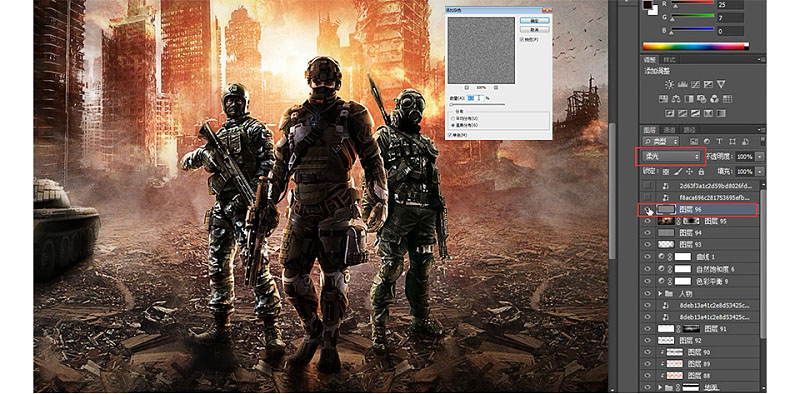This screenshot has width=800, height=394.
Task: Lock position move icon
Action: 690,171
